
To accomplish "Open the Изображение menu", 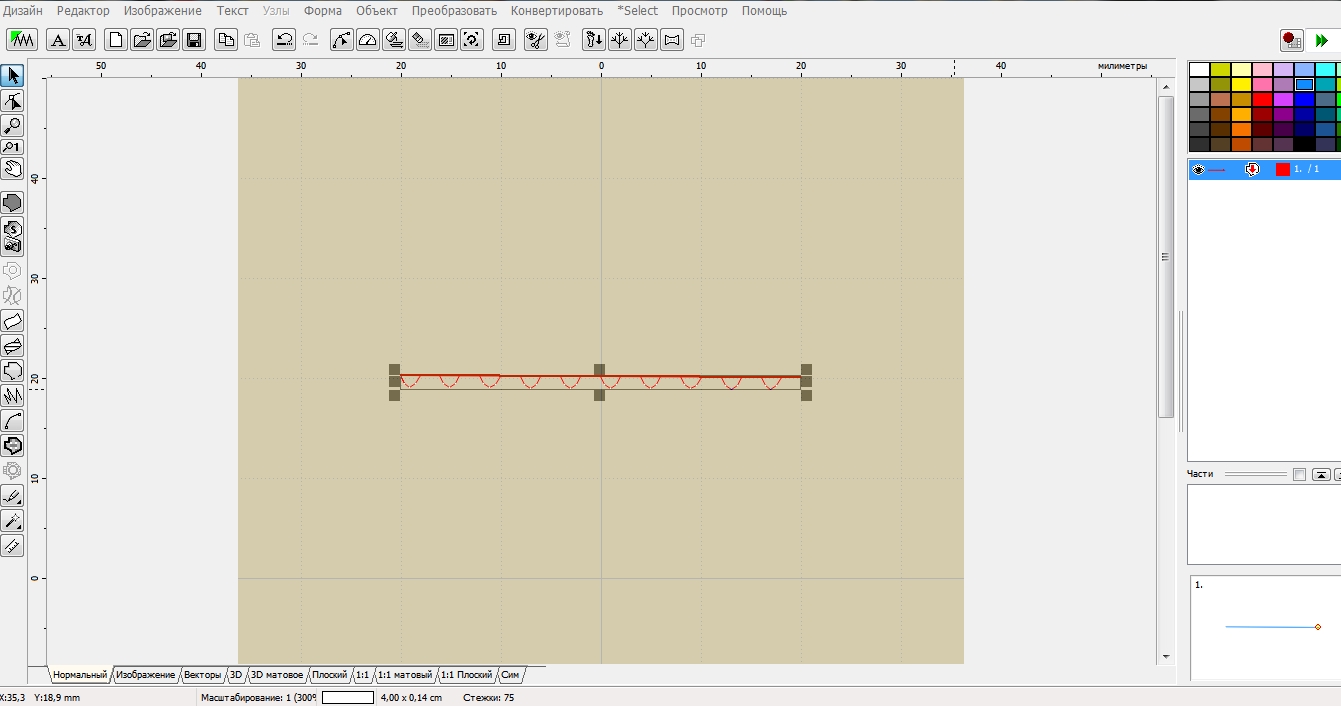I will pyautogui.click(x=163, y=11).
